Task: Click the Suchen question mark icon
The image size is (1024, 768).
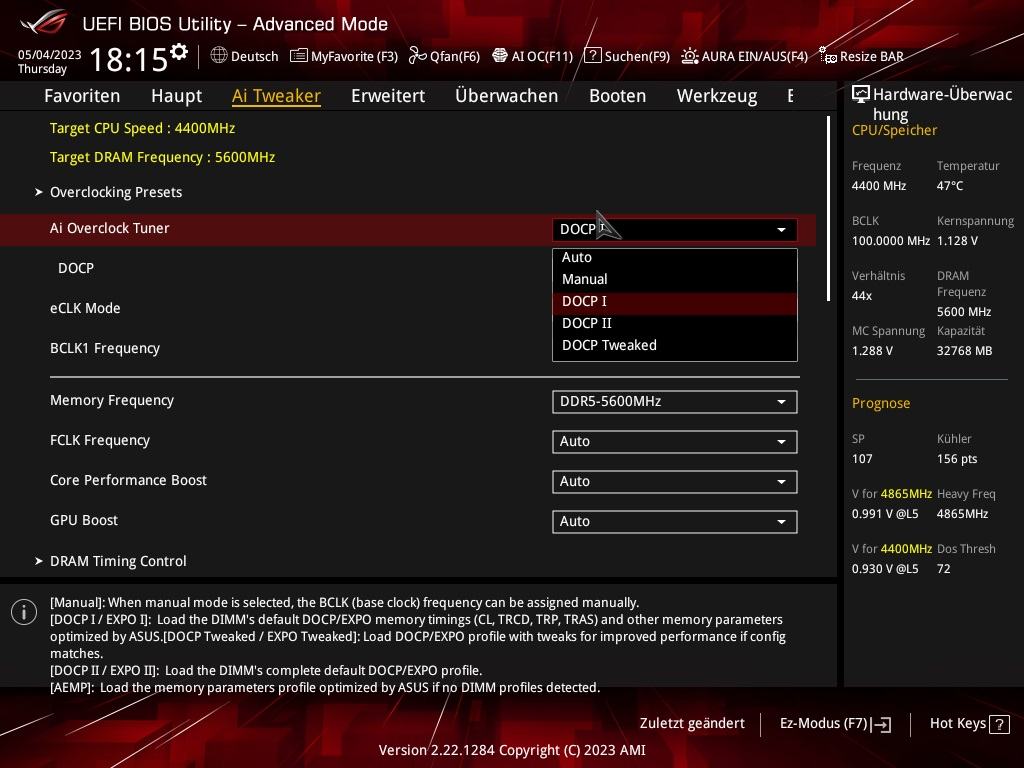Action: (592, 56)
